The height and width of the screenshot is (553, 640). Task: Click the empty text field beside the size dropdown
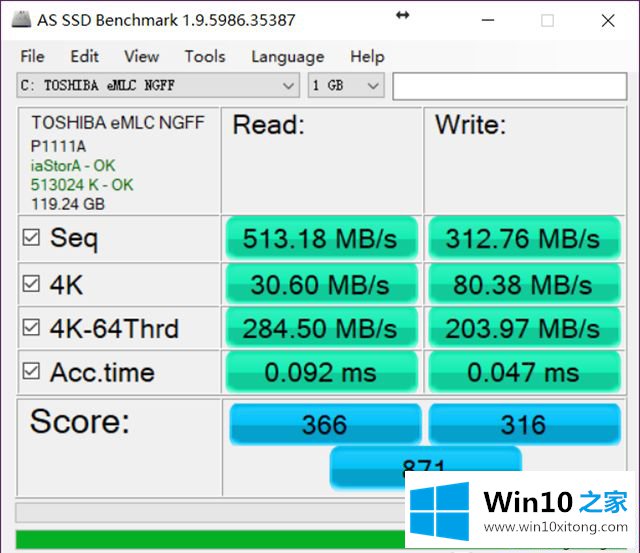pyautogui.click(x=509, y=86)
